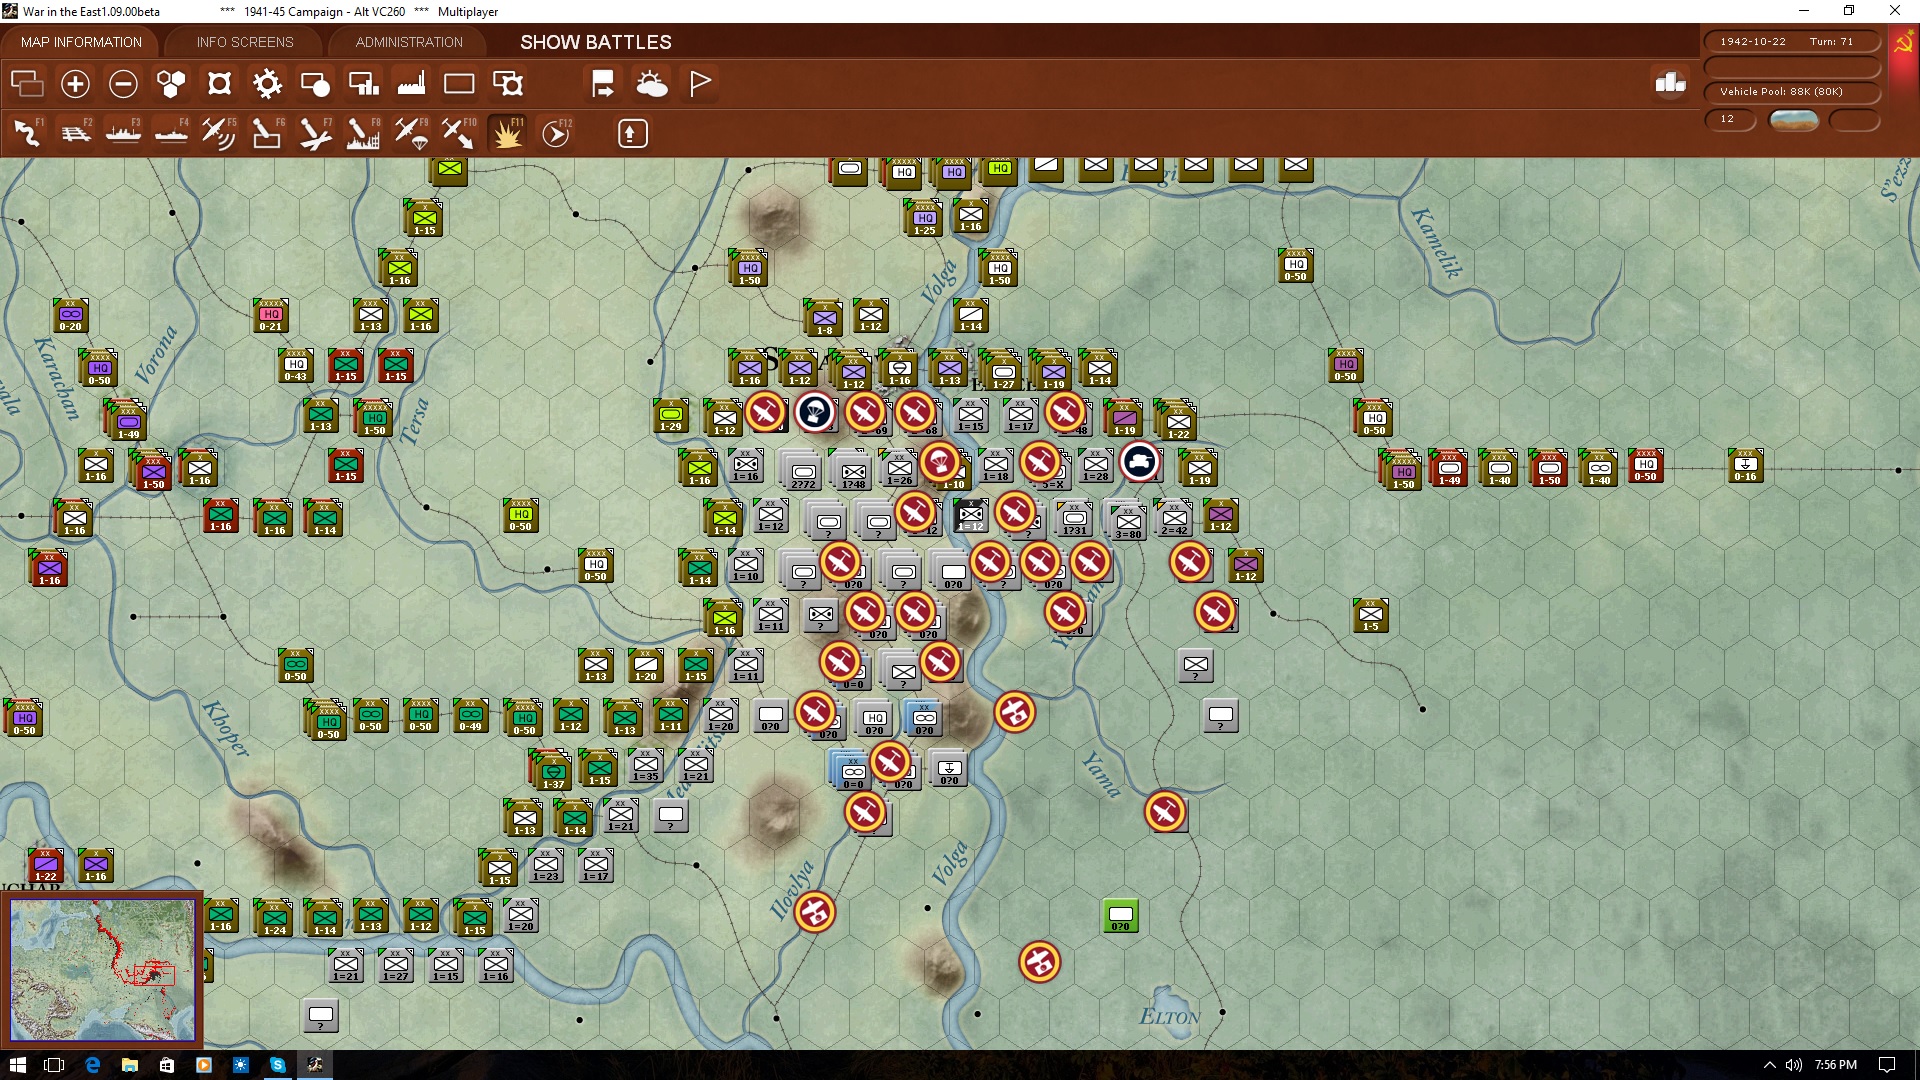Select the green 0?0 counter near Elton
Screen dimensions: 1920x1080
point(1121,916)
